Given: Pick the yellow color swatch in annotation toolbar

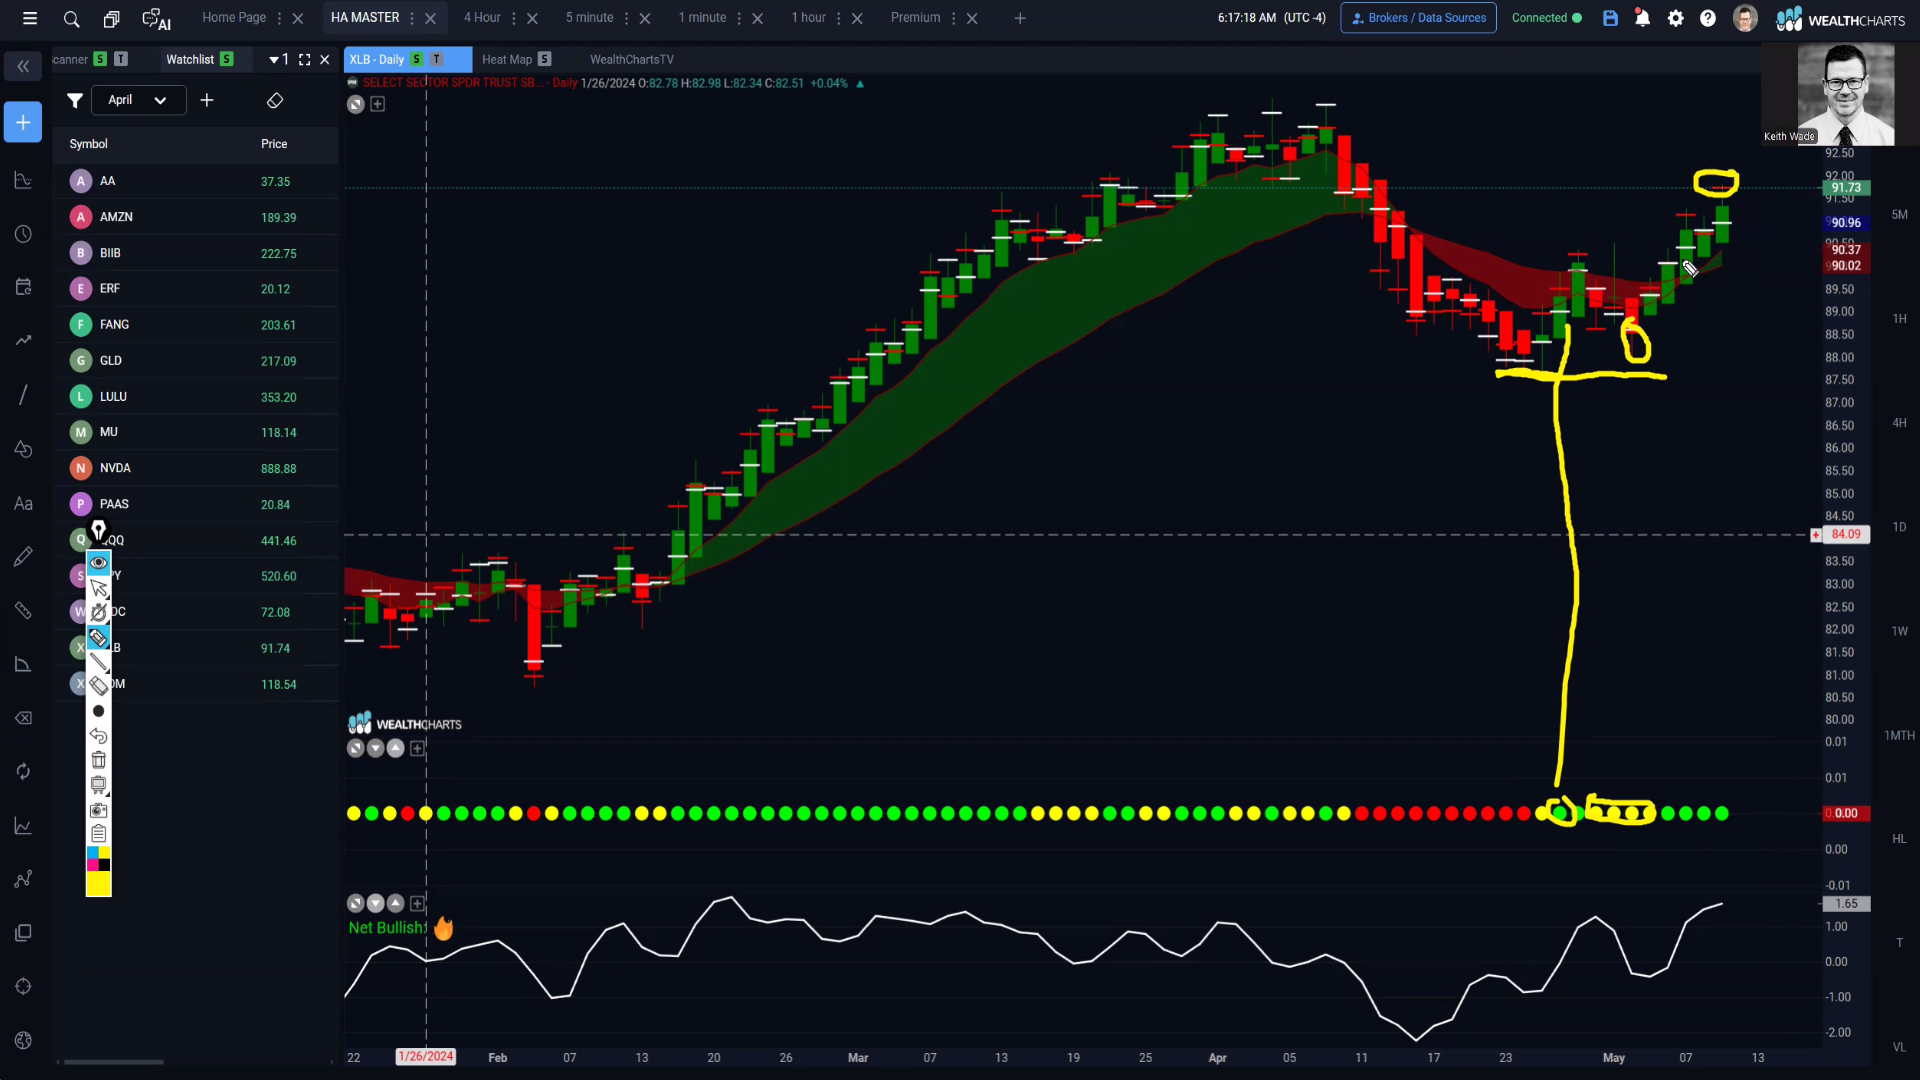Looking at the screenshot, I should tap(98, 884).
